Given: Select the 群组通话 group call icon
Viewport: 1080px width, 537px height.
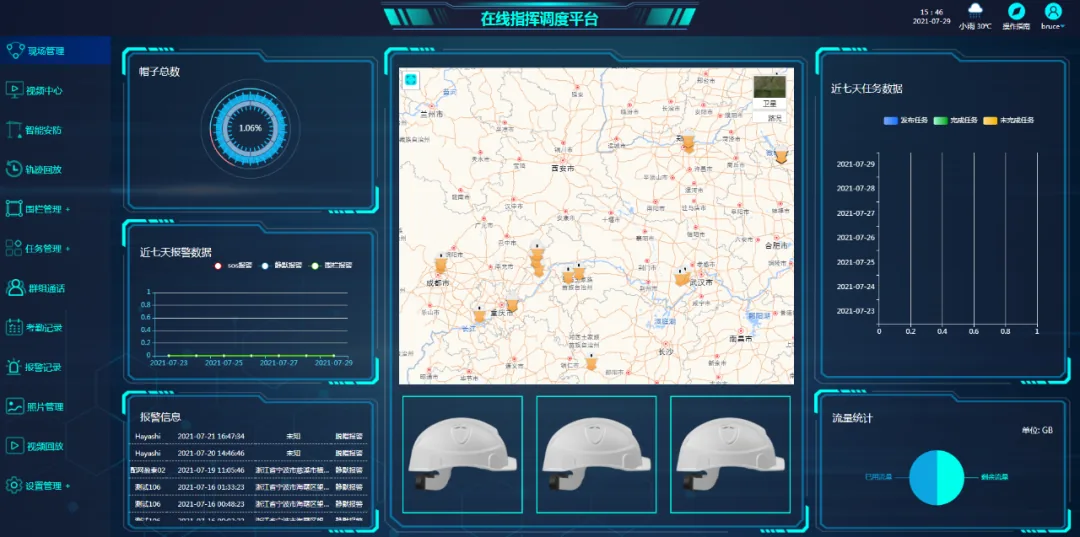Looking at the screenshot, I should pyautogui.click(x=15, y=288).
